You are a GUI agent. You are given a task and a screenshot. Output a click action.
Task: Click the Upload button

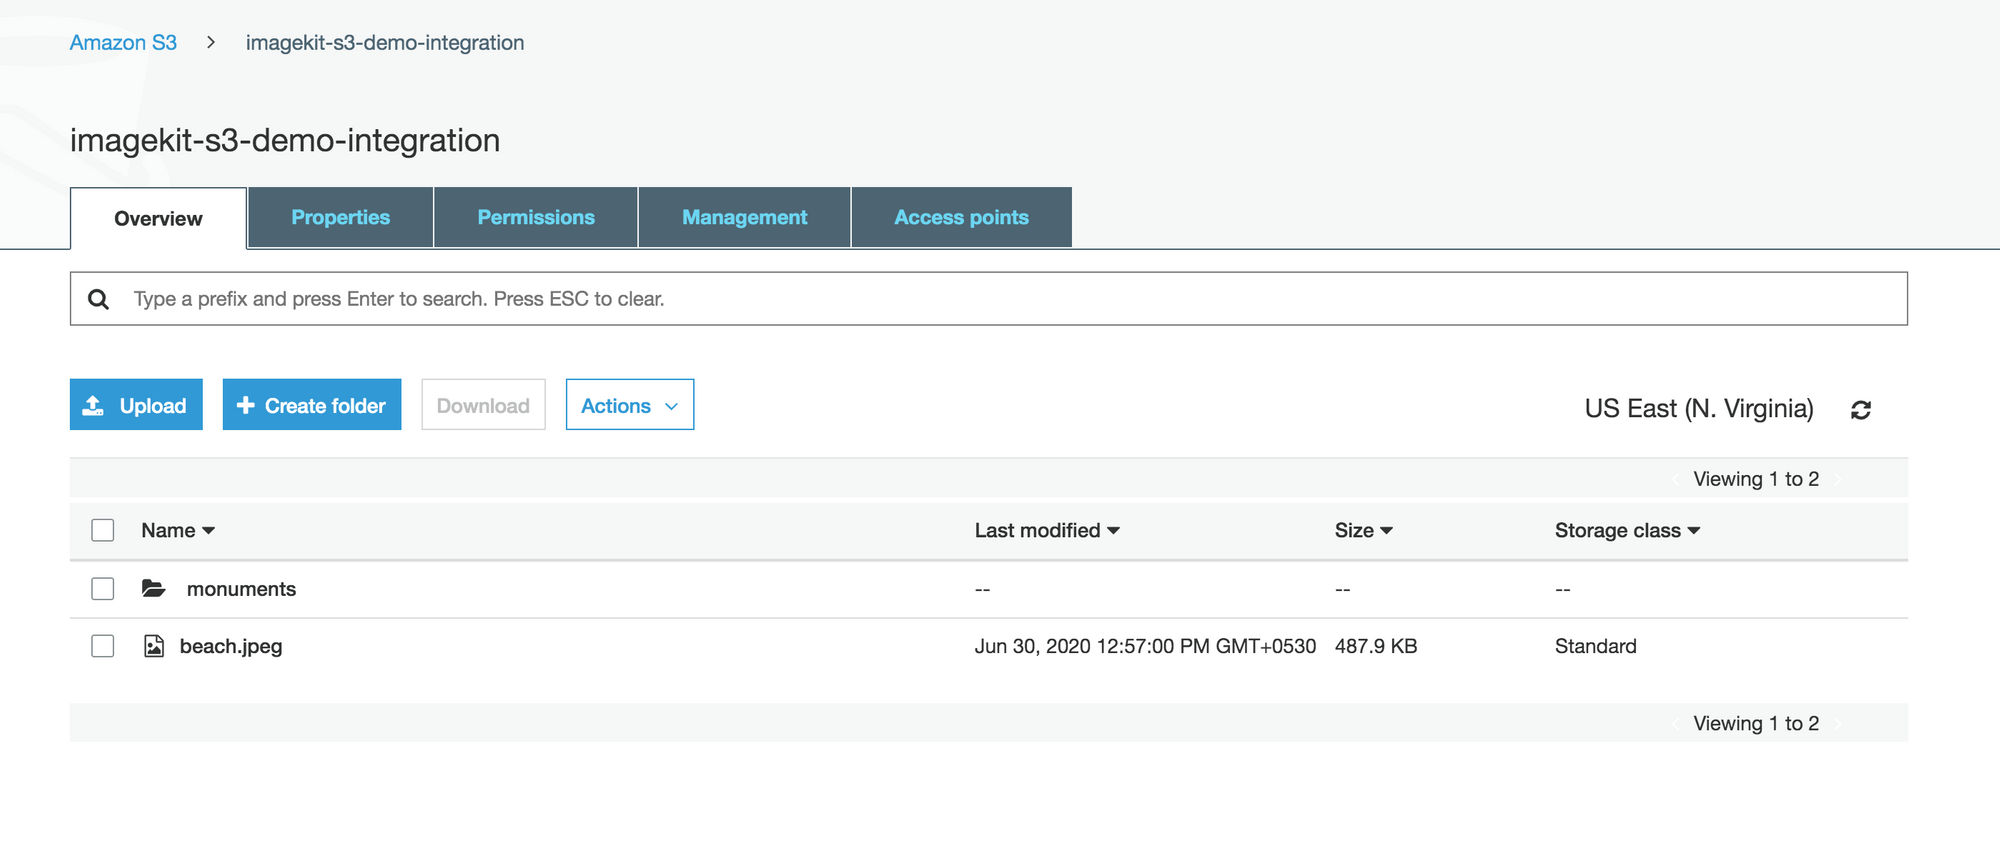click(x=136, y=405)
